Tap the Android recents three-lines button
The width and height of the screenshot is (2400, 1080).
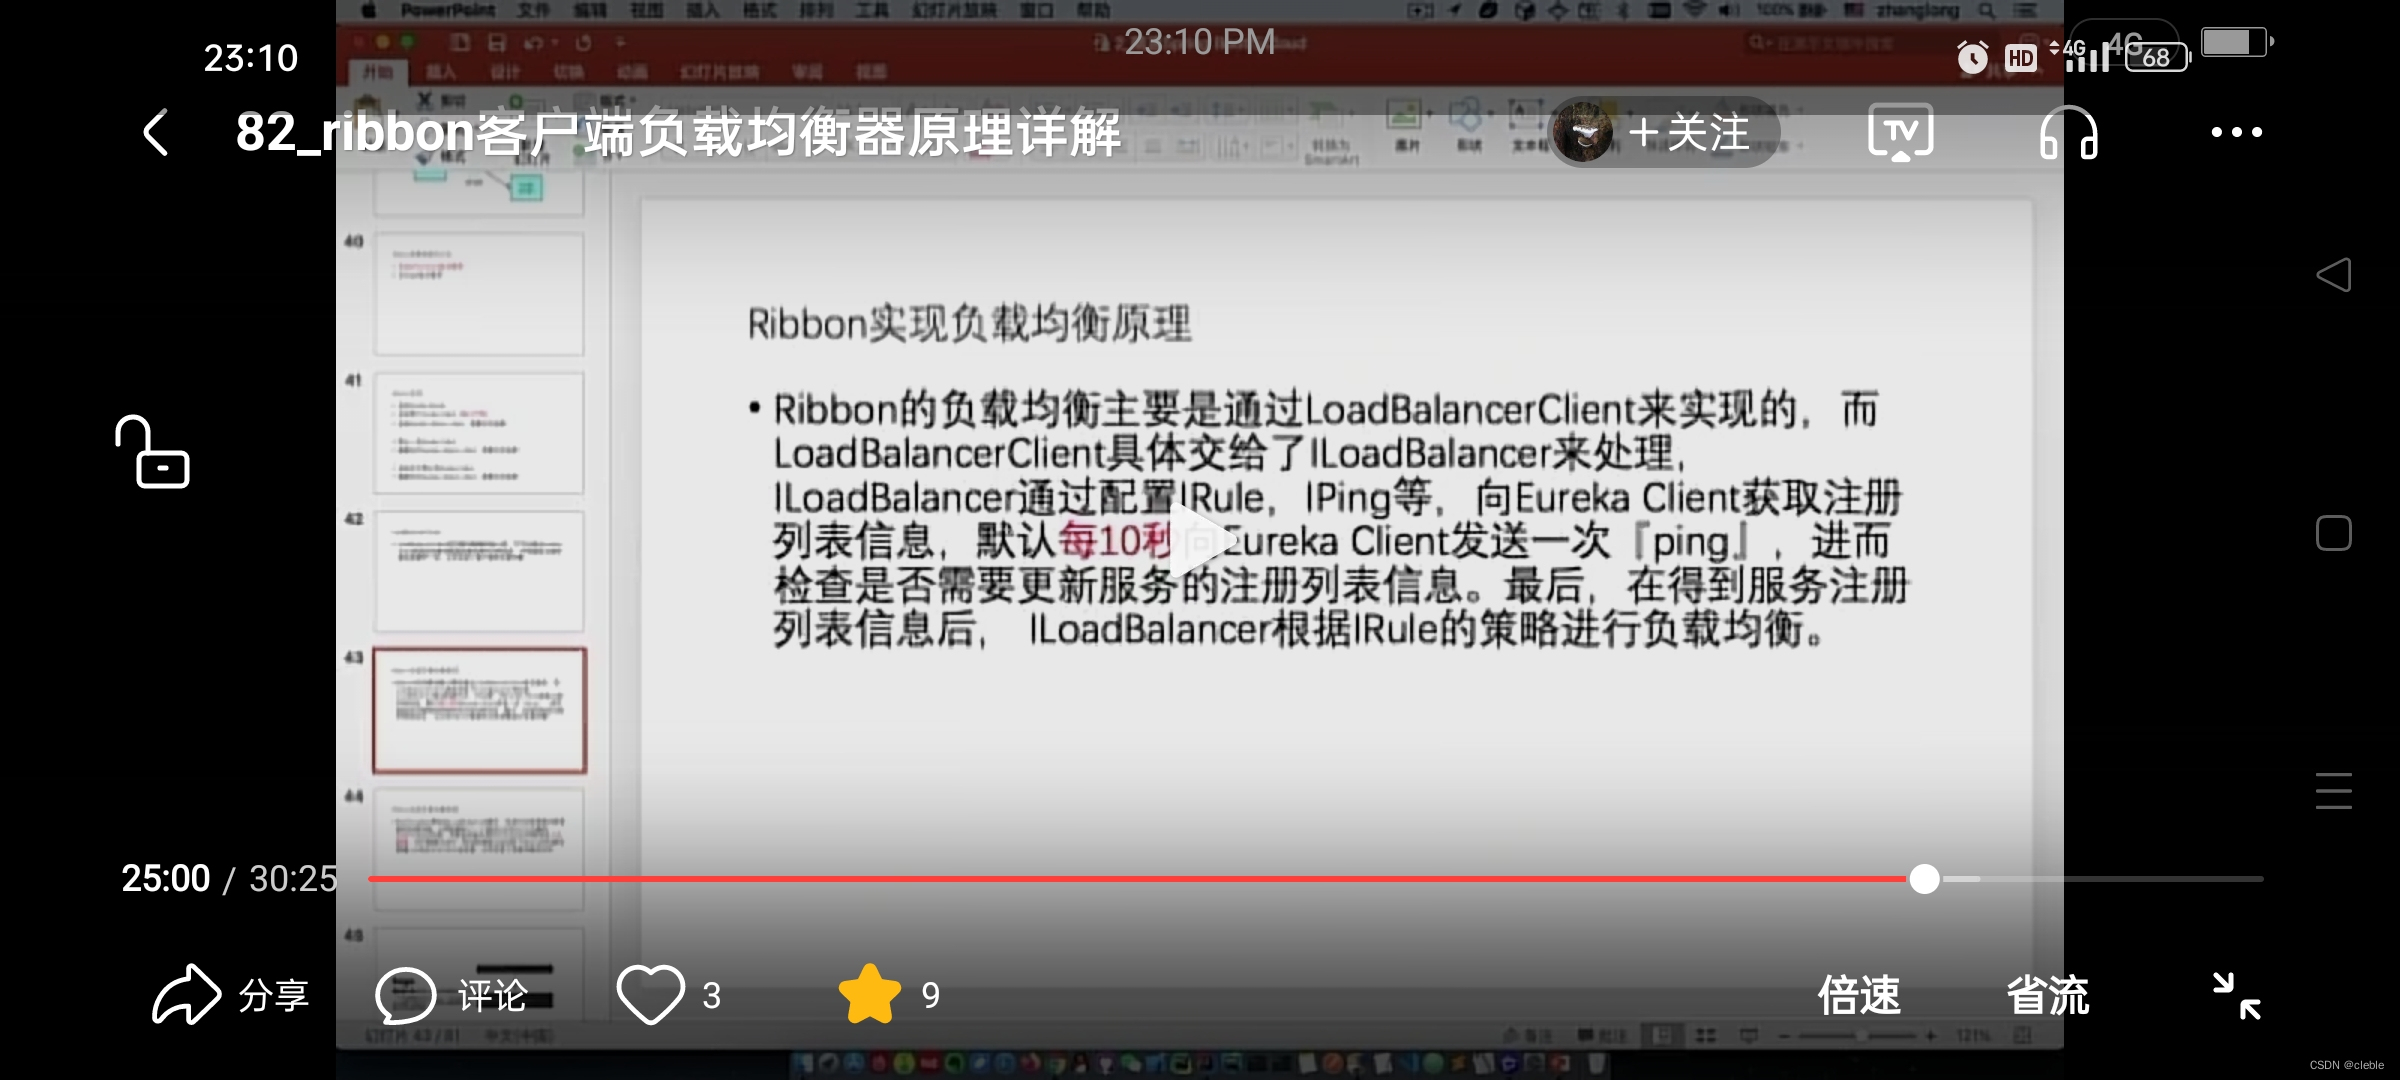tap(2333, 791)
